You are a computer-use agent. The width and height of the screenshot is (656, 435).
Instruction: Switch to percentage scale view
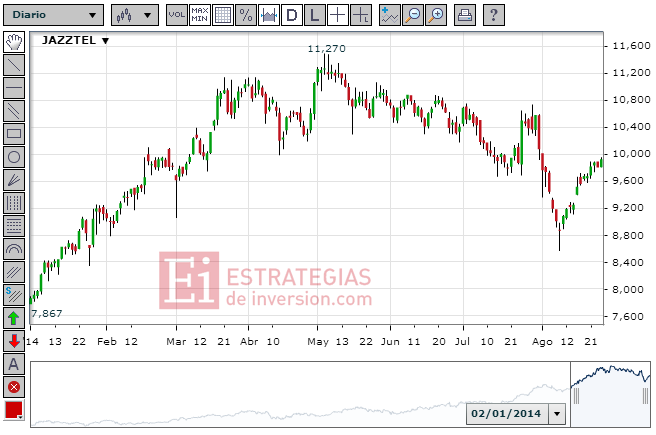point(246,15)
